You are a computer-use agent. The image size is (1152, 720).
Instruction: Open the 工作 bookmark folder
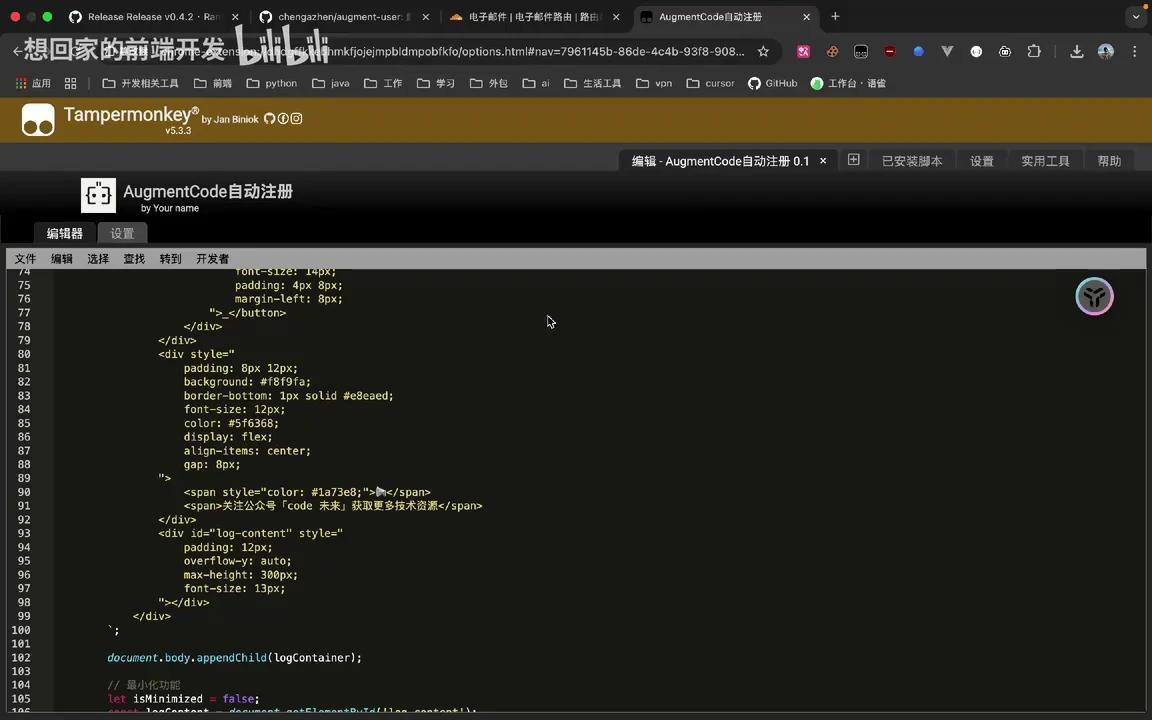(383, 83)
